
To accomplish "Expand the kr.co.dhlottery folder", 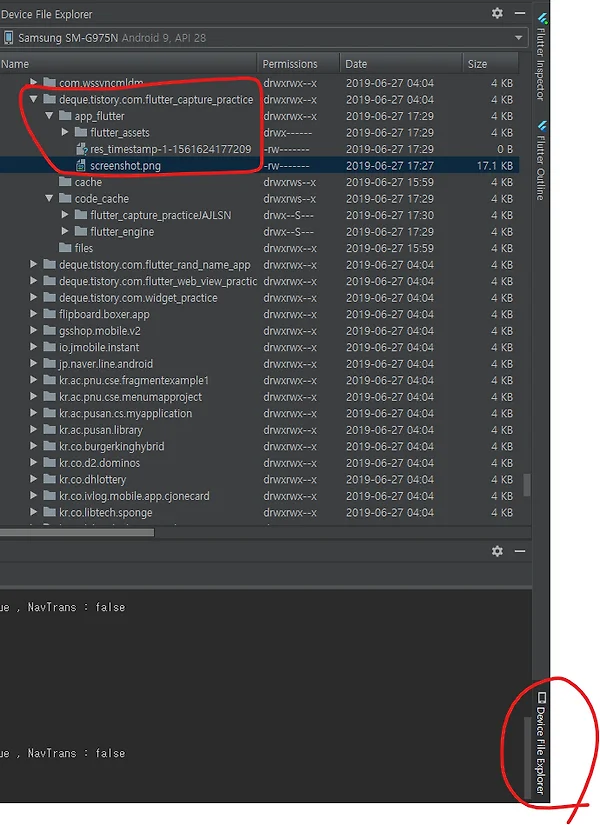I will point(33,479).
